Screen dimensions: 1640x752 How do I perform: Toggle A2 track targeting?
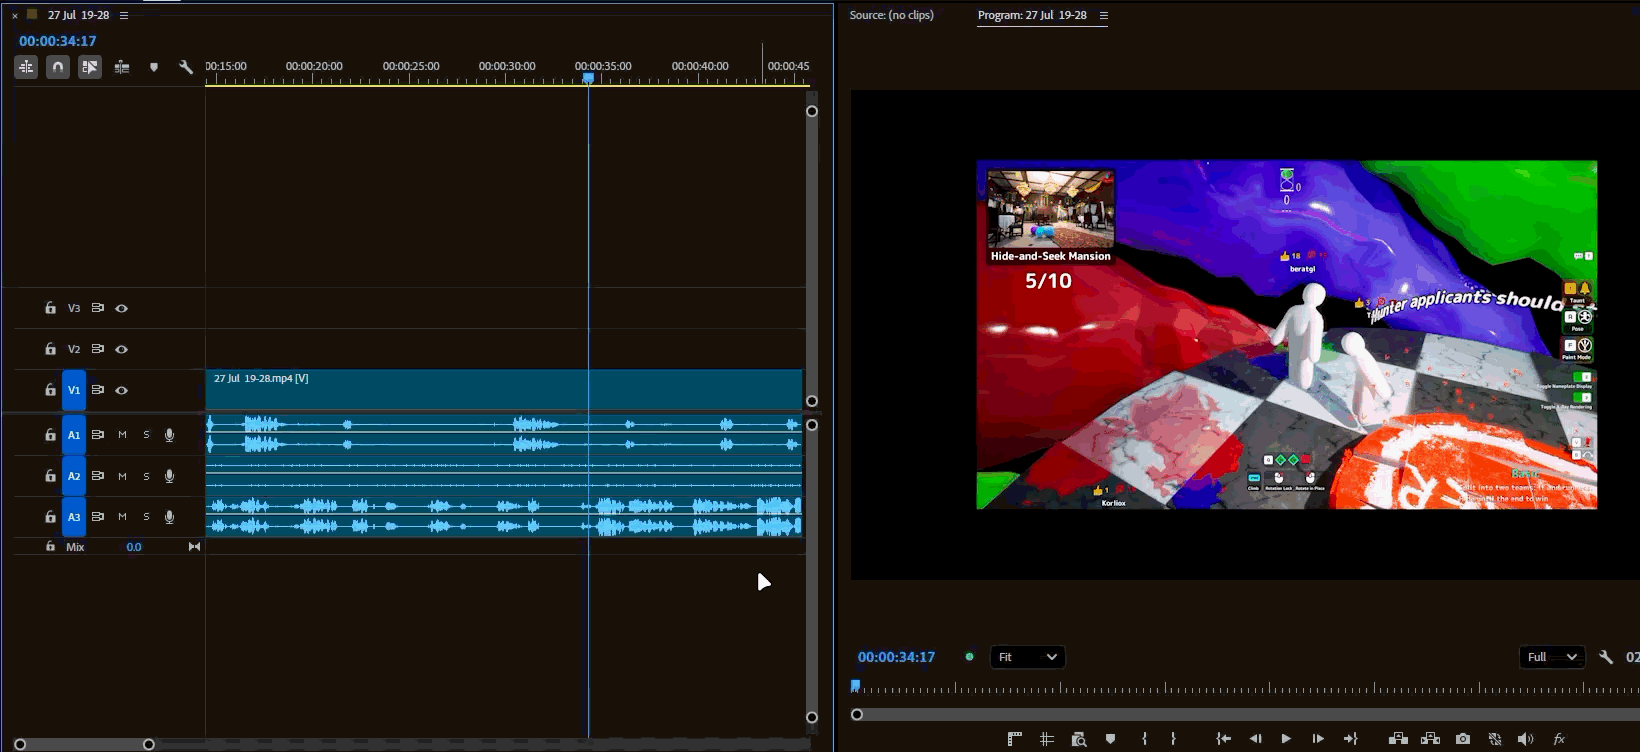pyautogui.click(x=74, y=476)
